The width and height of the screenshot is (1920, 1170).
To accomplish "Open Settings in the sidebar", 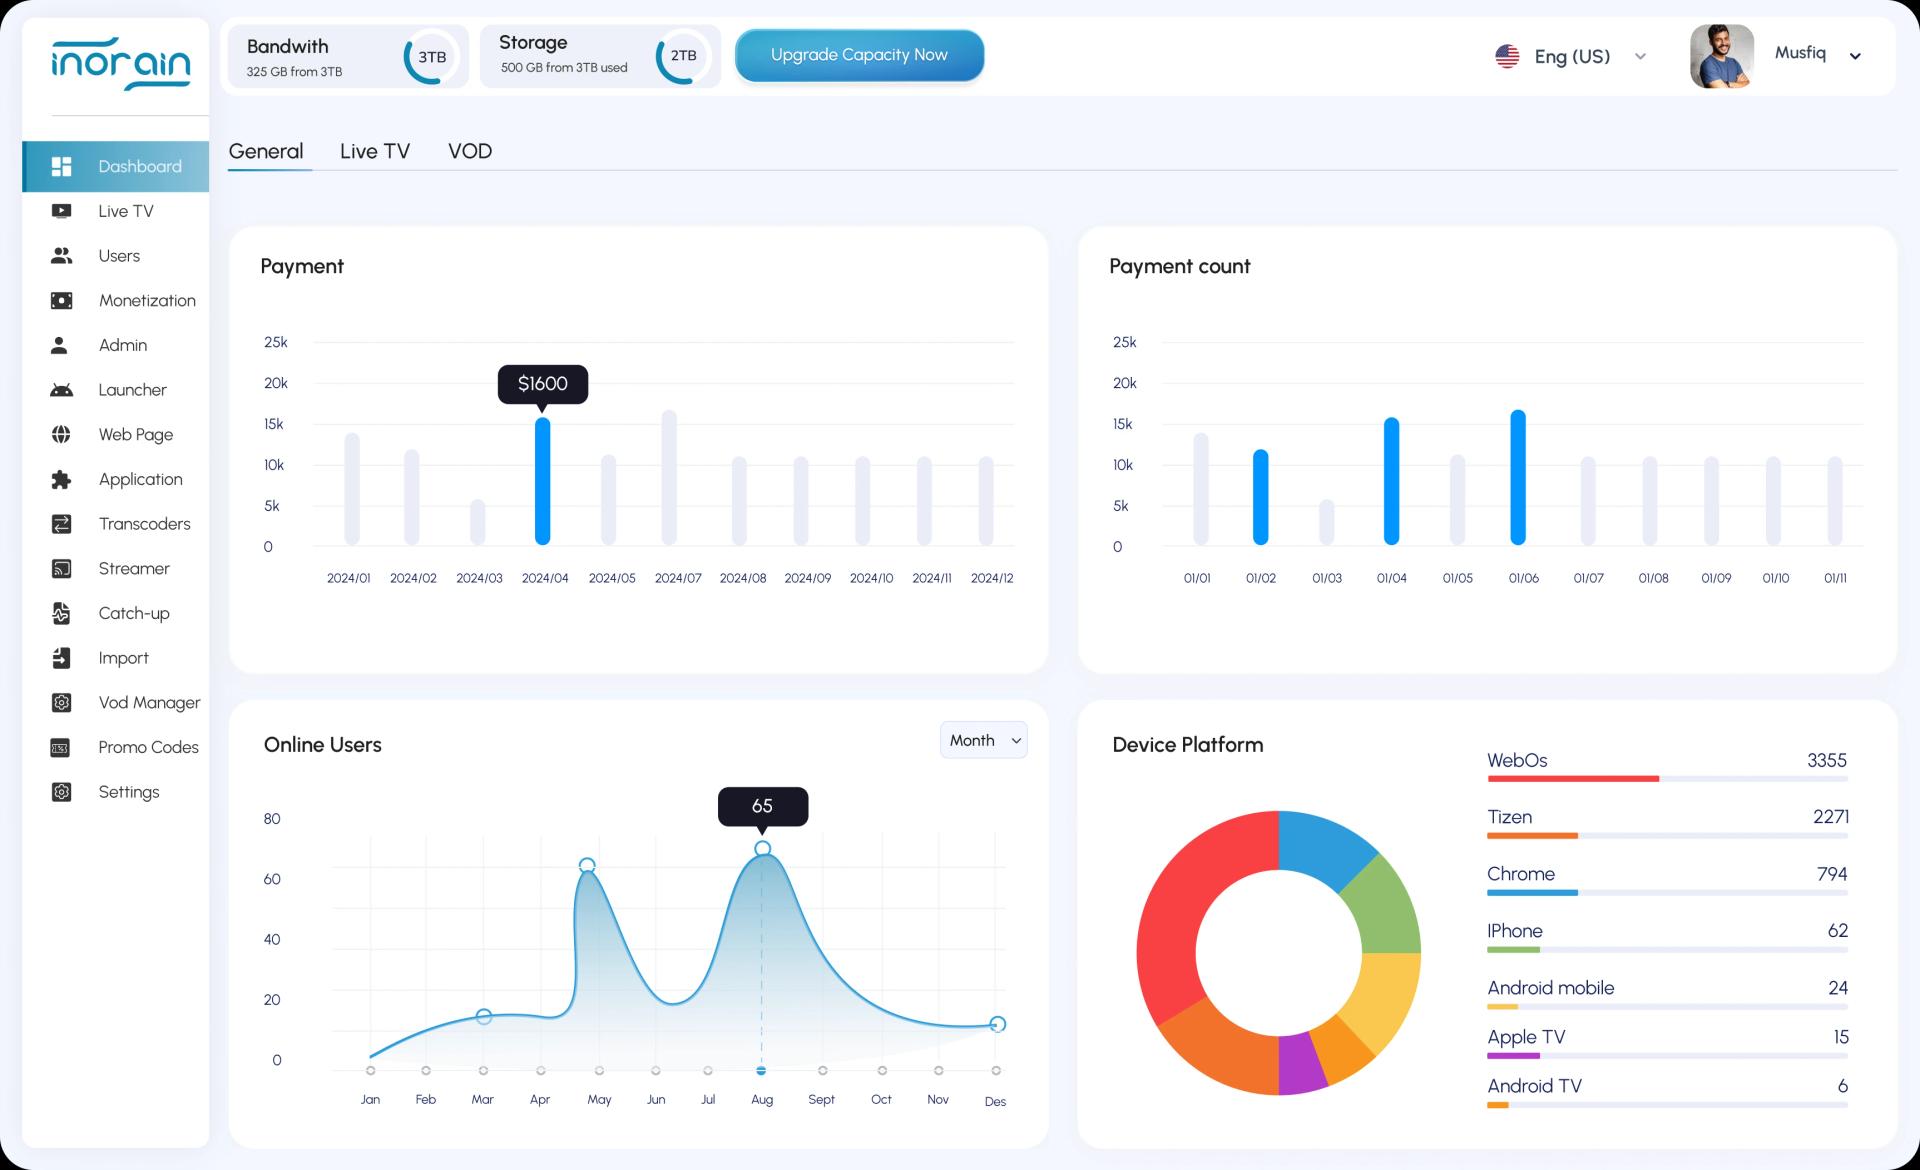I will 128,792.
